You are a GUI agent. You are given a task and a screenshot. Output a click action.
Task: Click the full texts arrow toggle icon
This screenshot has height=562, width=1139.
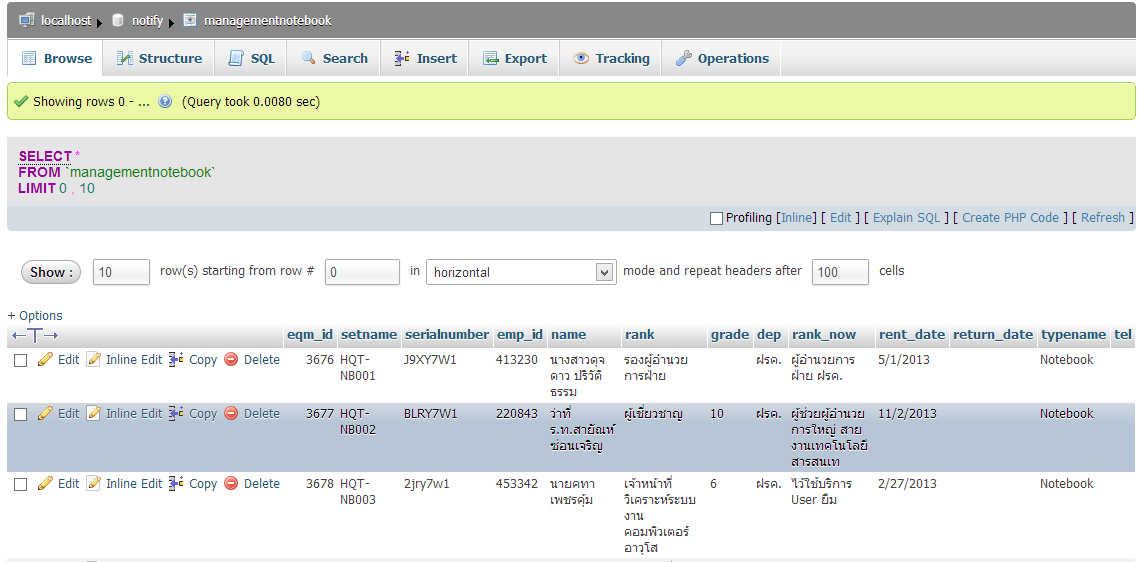point(35,335)
